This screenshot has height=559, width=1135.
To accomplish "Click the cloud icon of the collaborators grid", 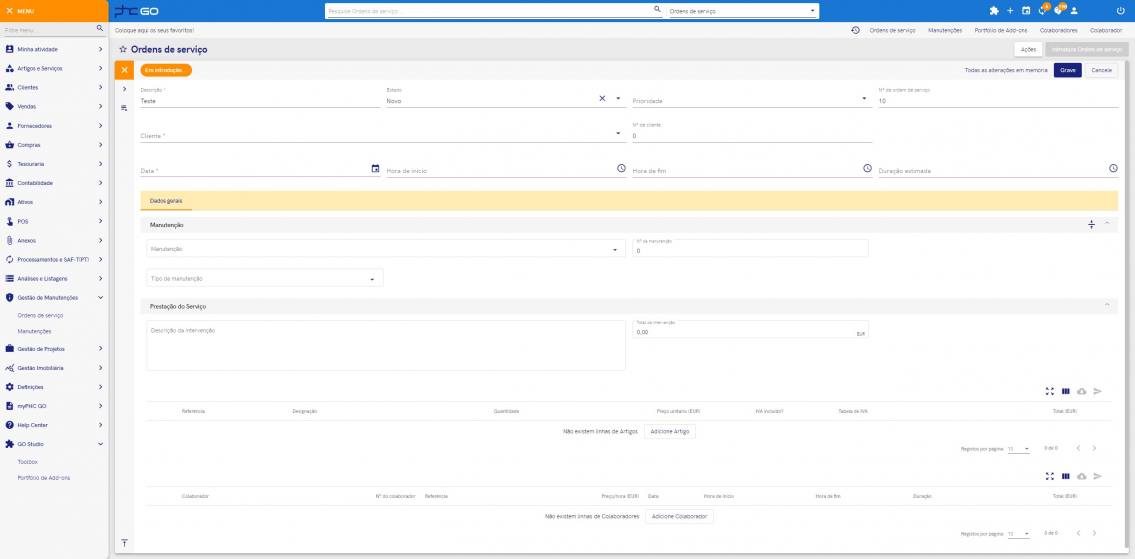I will click(1081, 476).
